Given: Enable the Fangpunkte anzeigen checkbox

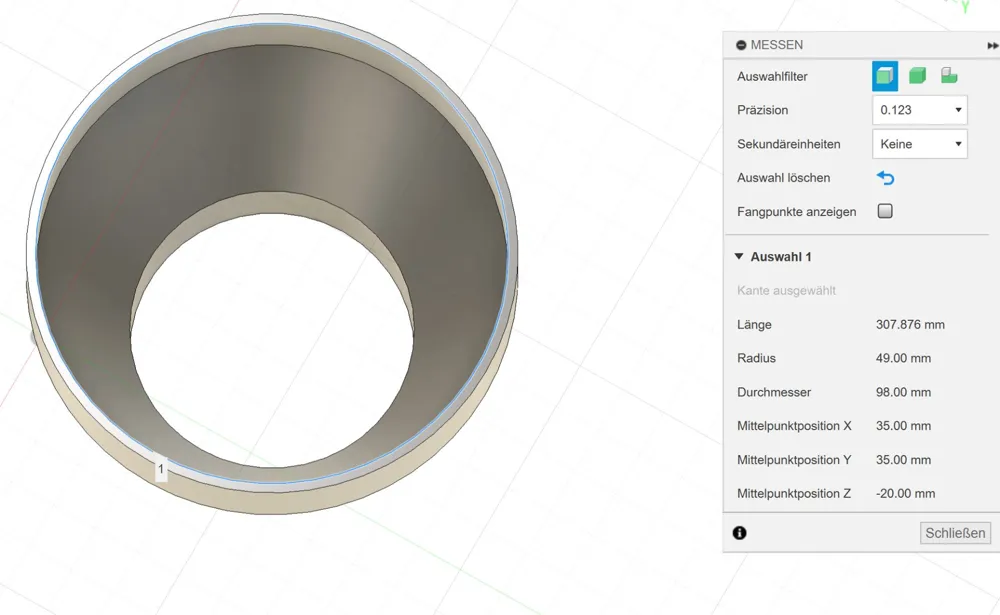Looking at the screenshot, I should coord(885,211).
